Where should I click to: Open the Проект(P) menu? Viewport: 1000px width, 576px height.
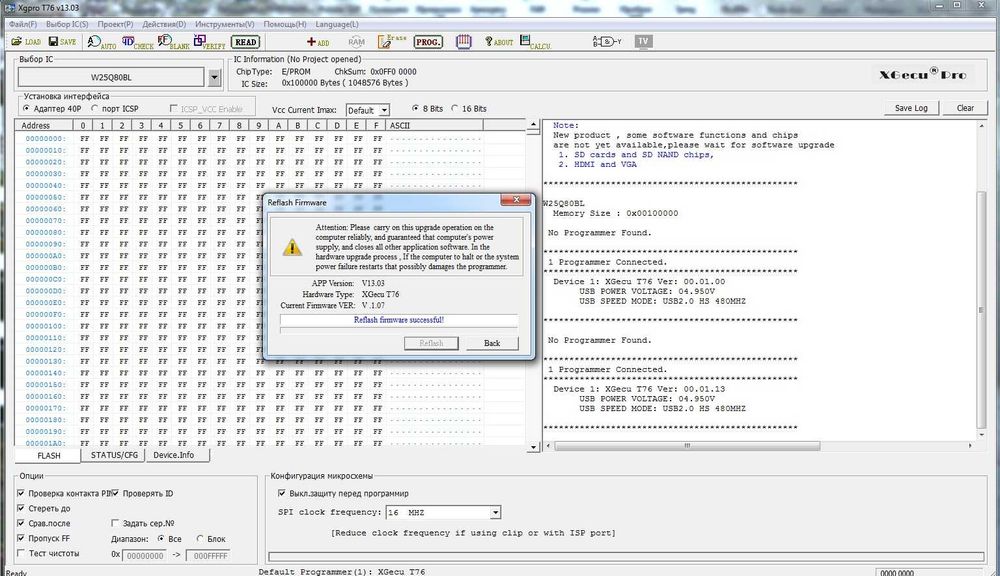pos(115,24)
